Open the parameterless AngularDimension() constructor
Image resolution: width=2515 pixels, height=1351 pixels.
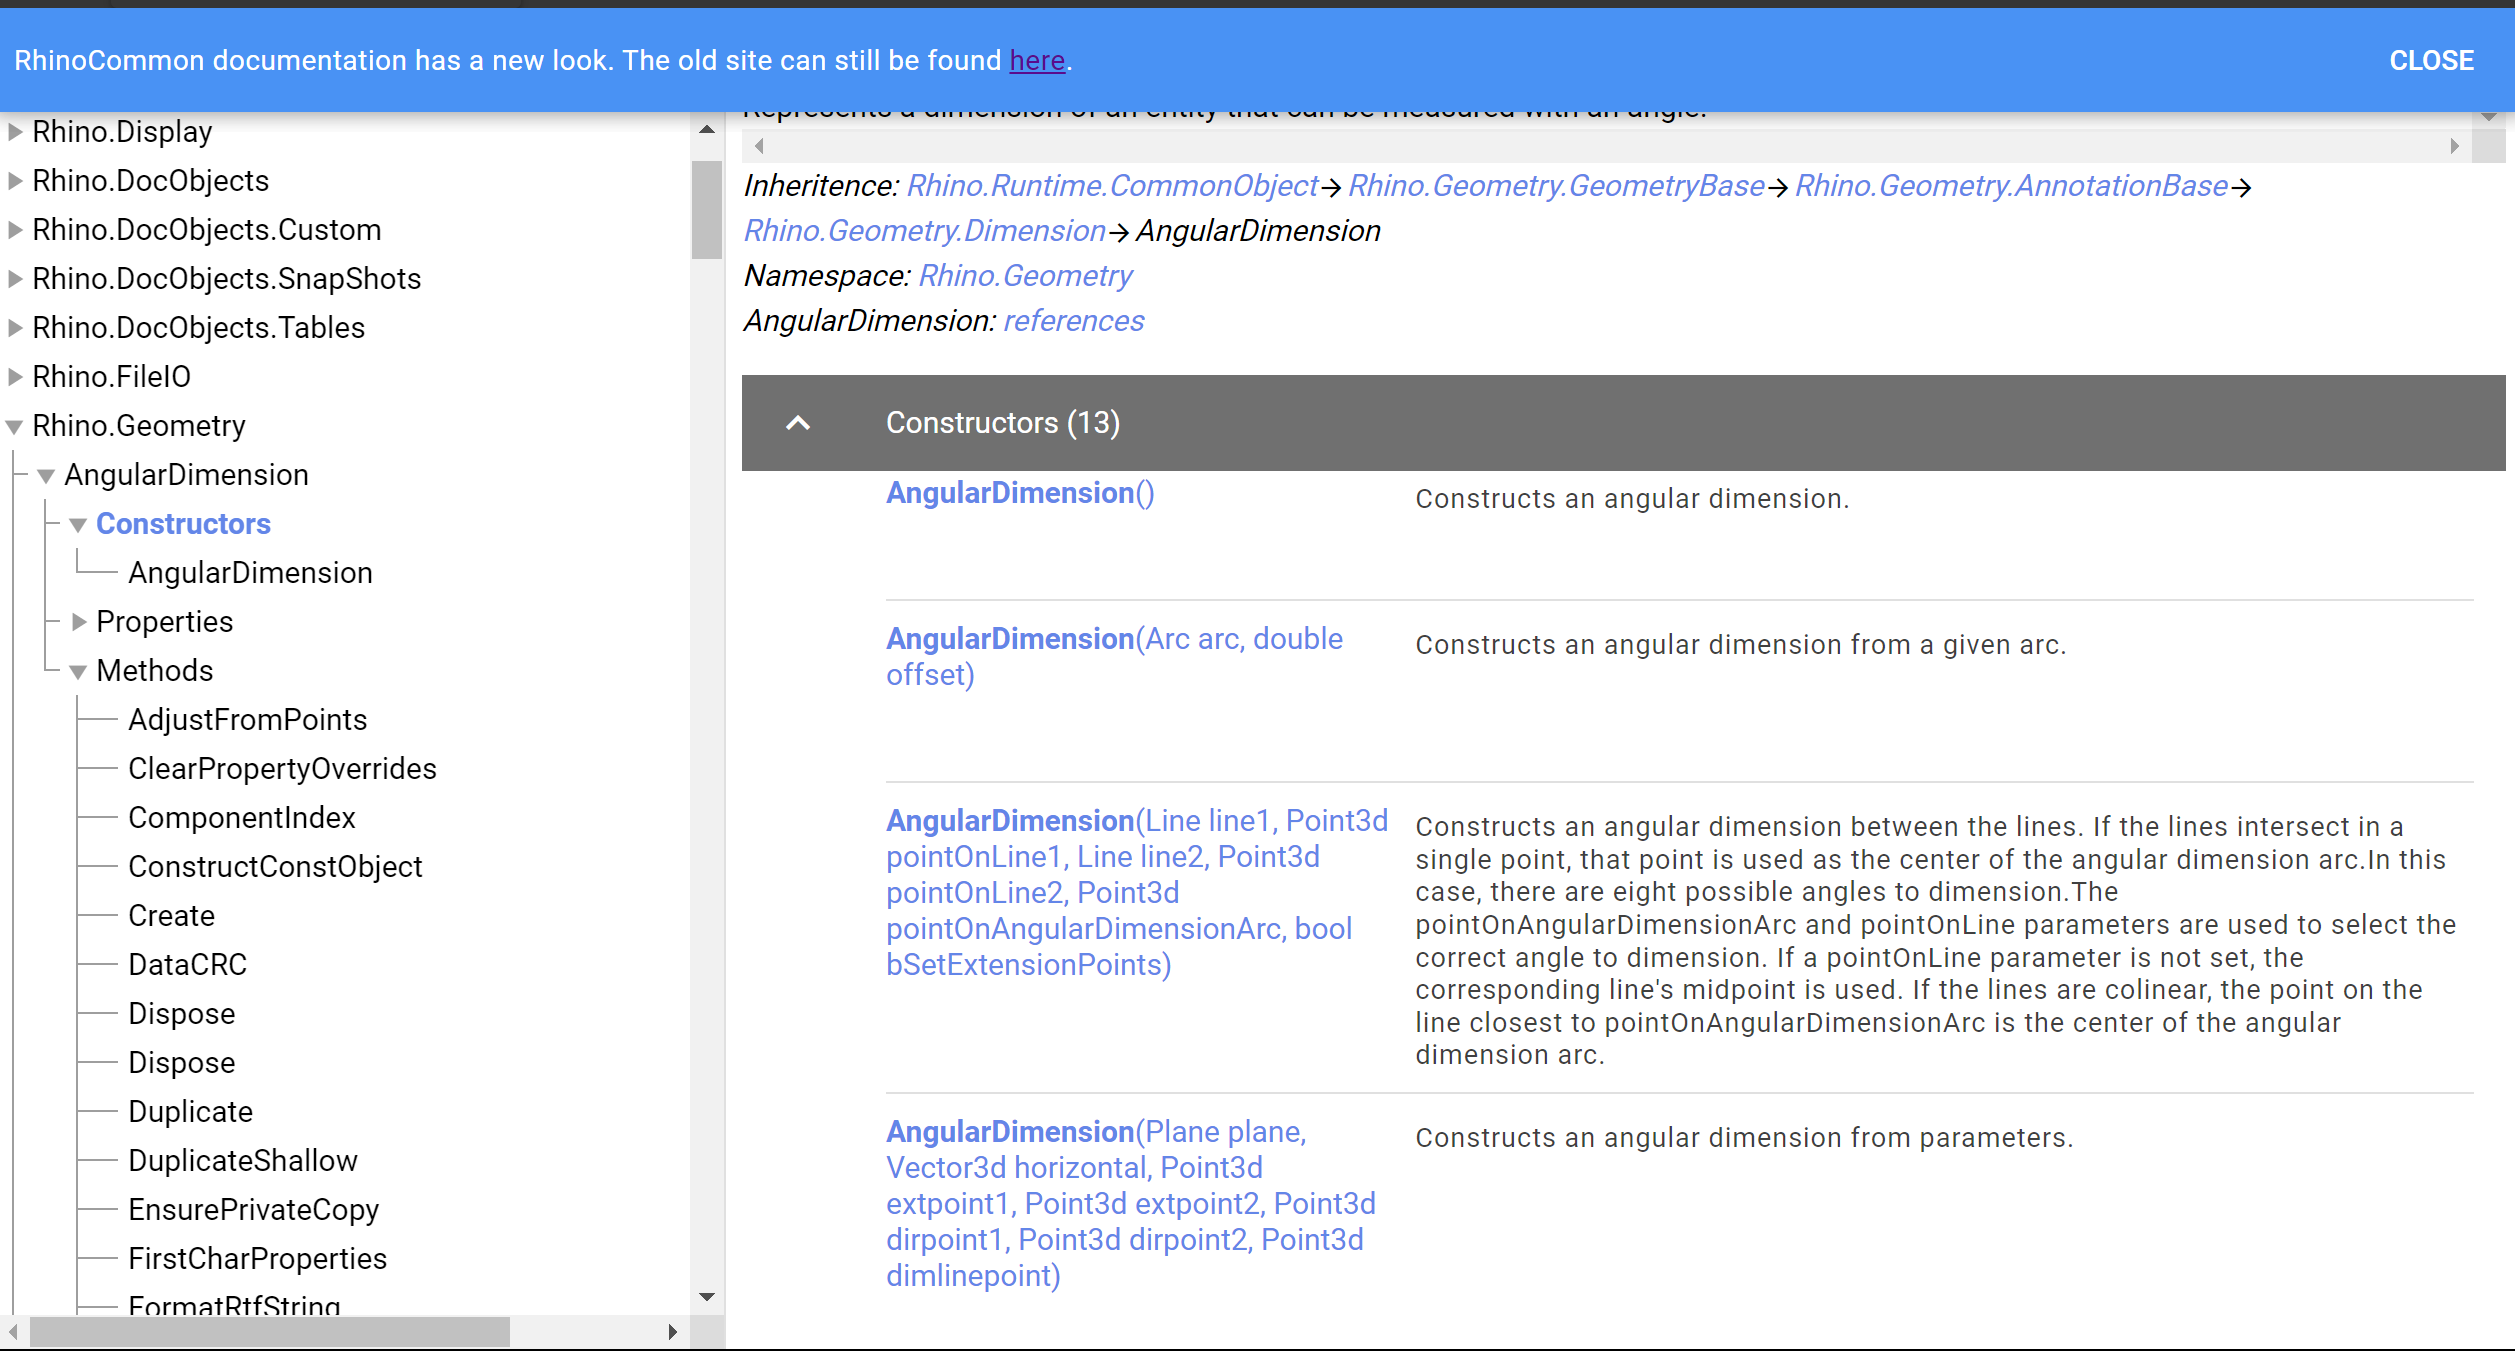(1020, 493)
